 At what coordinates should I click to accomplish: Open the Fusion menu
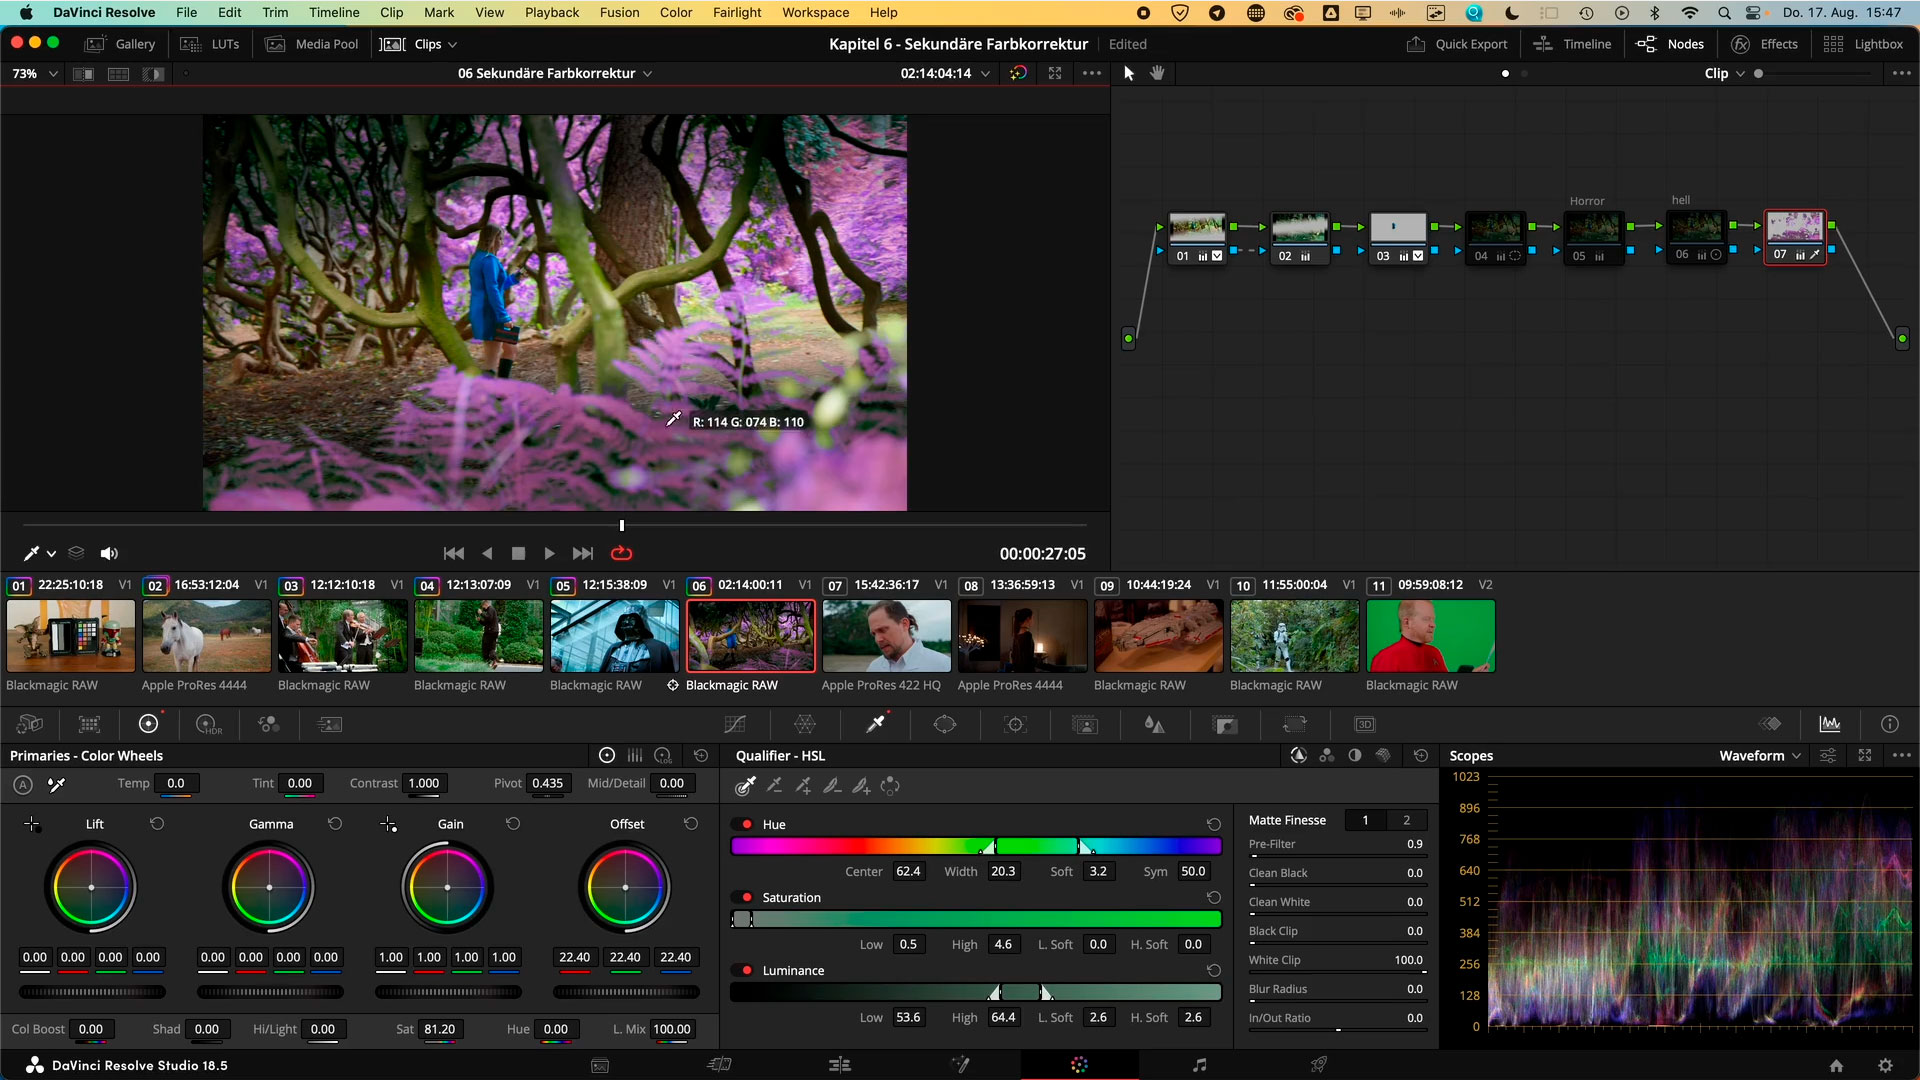coord(619,13)
